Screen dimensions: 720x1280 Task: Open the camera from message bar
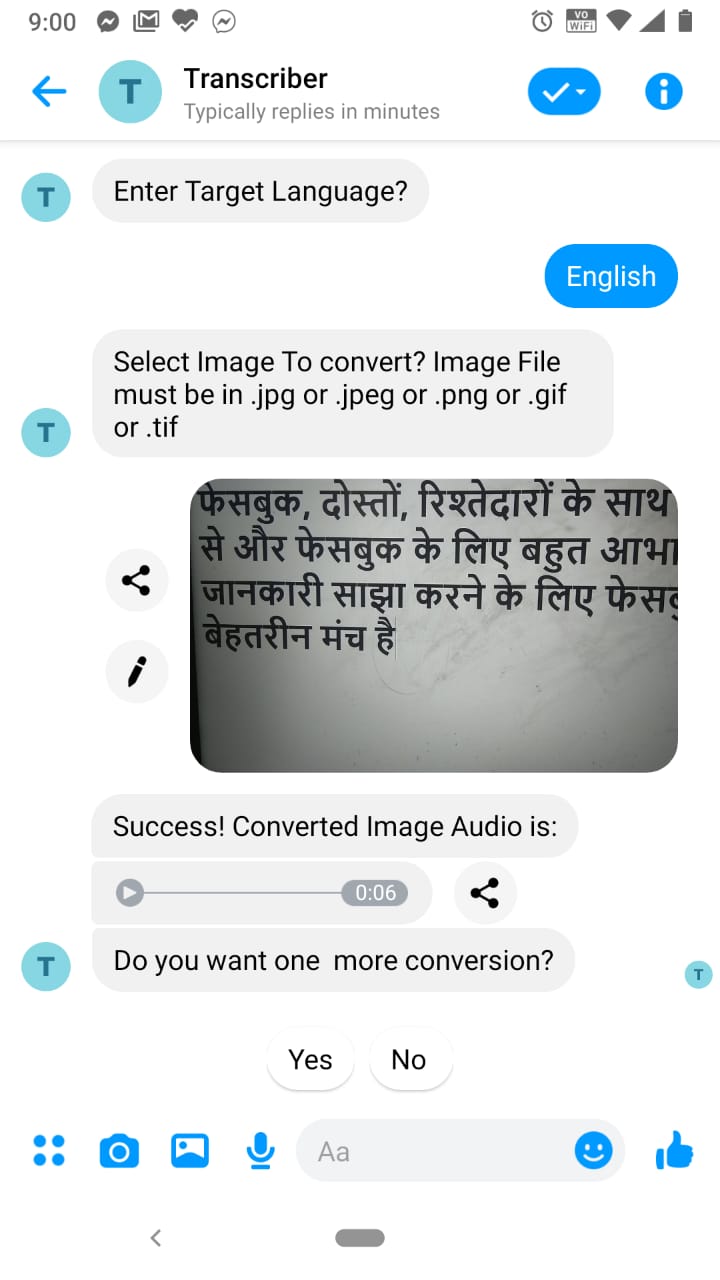(x=119, y=1152)
